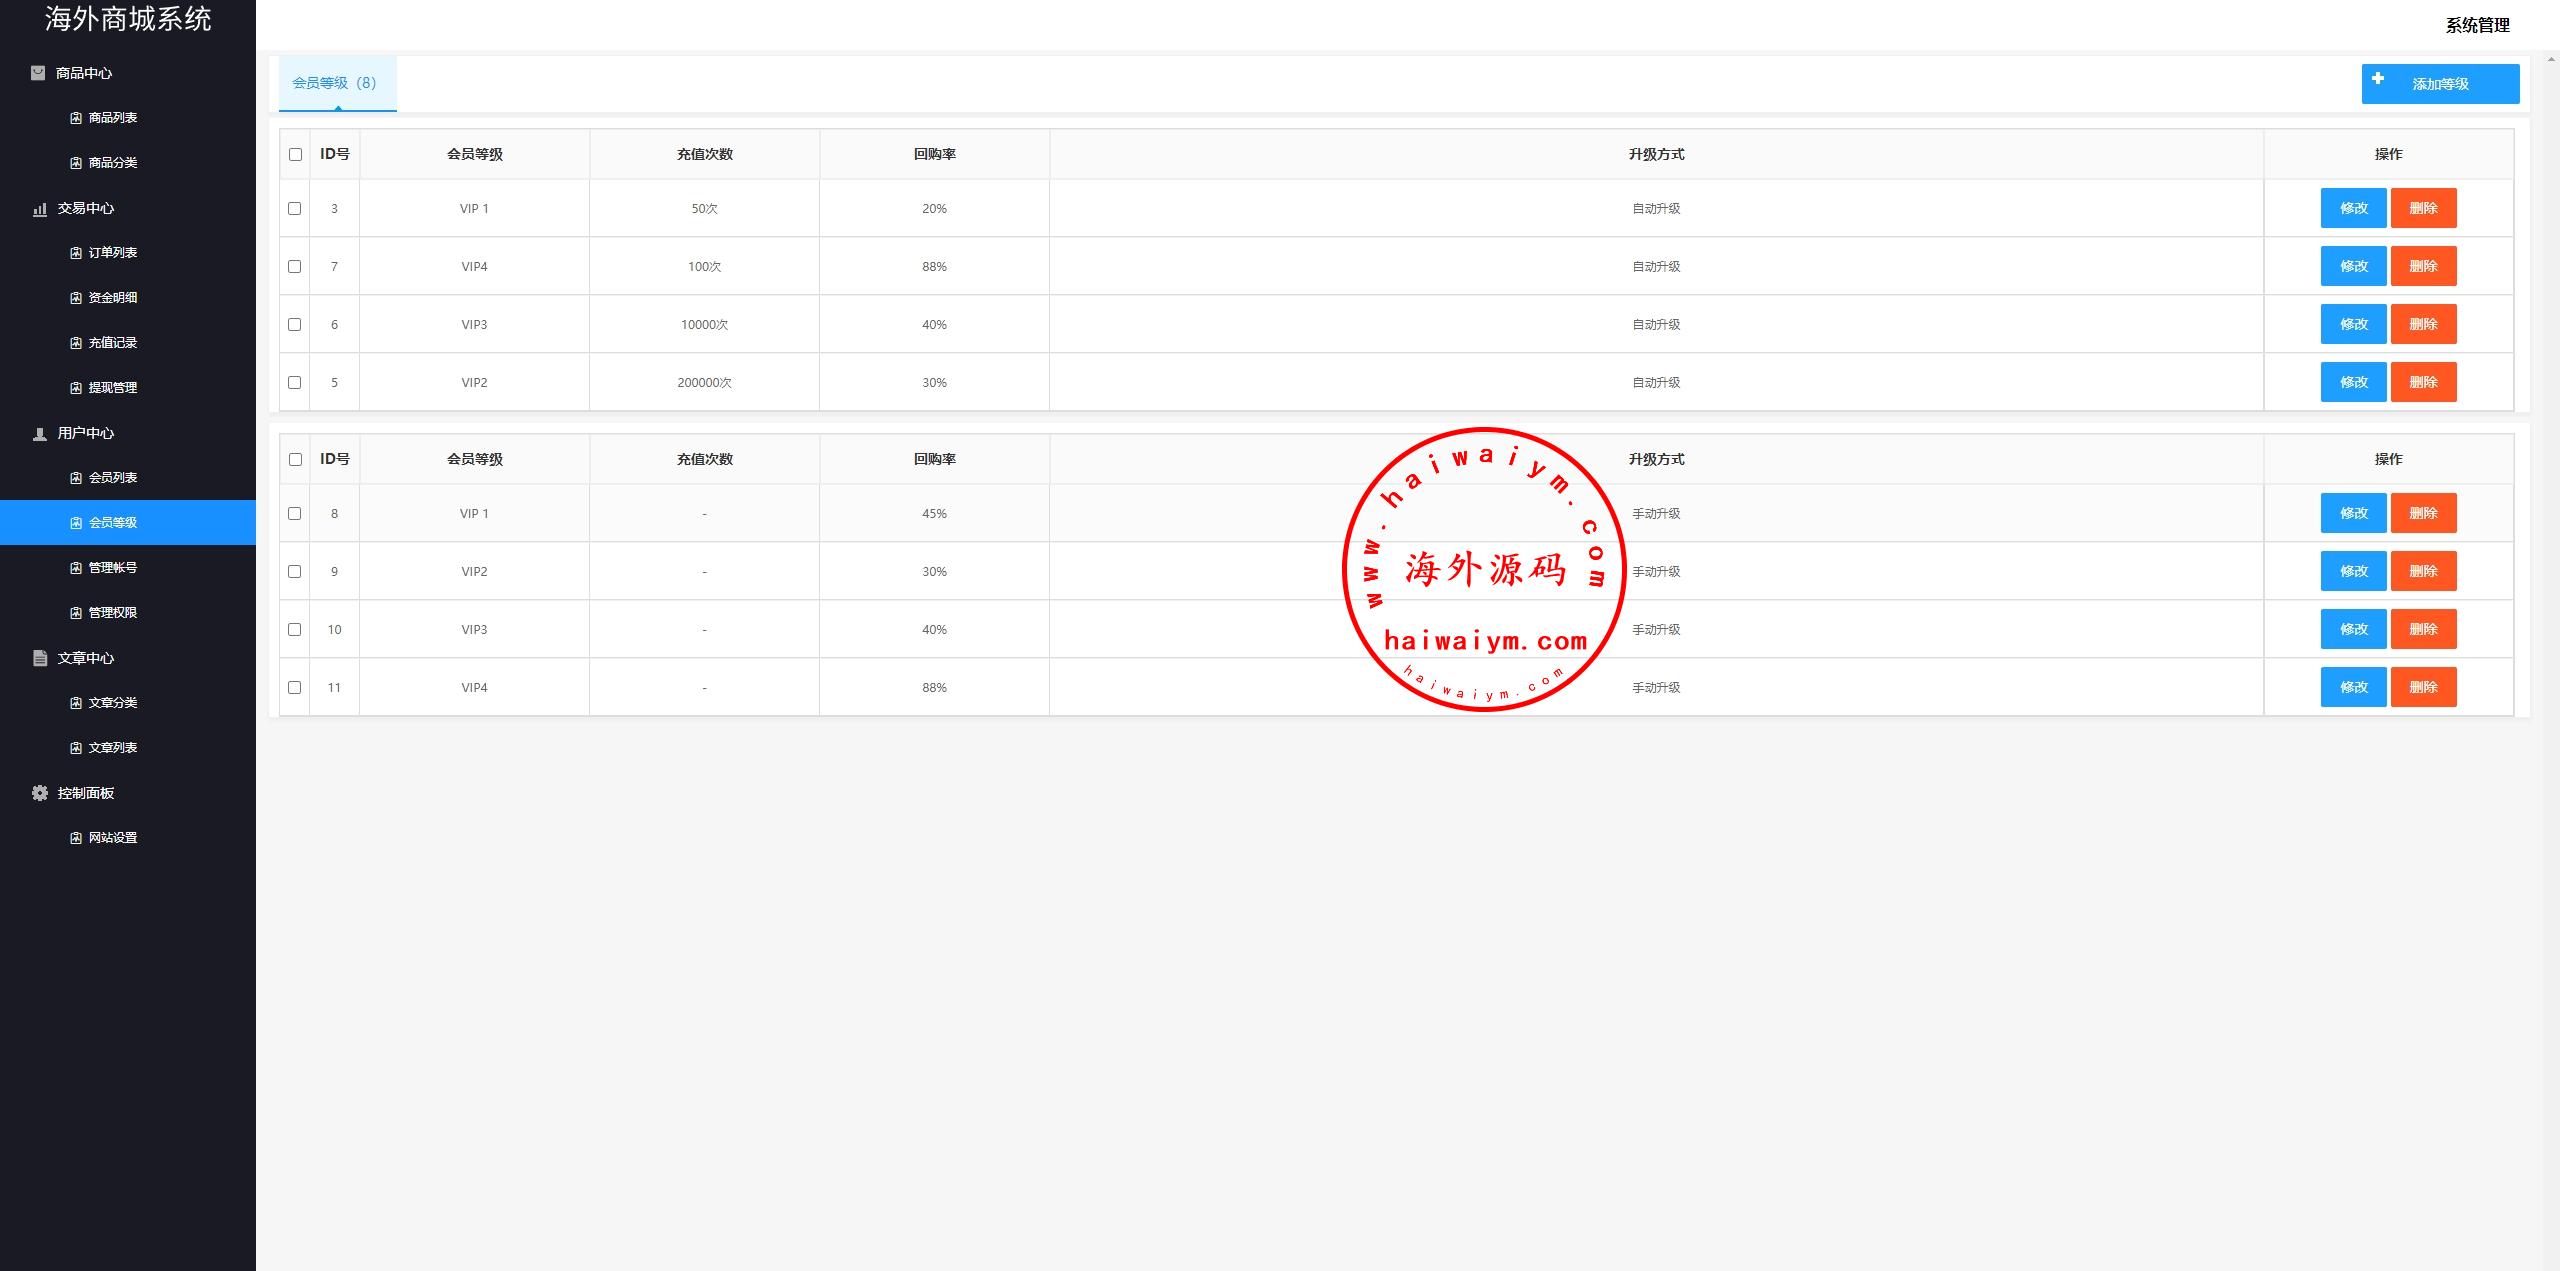The width and height of the screenshot is (2560, 1271).
Task: Click the plus icon in 添加等级 button
Action: tap(2378, 79)
